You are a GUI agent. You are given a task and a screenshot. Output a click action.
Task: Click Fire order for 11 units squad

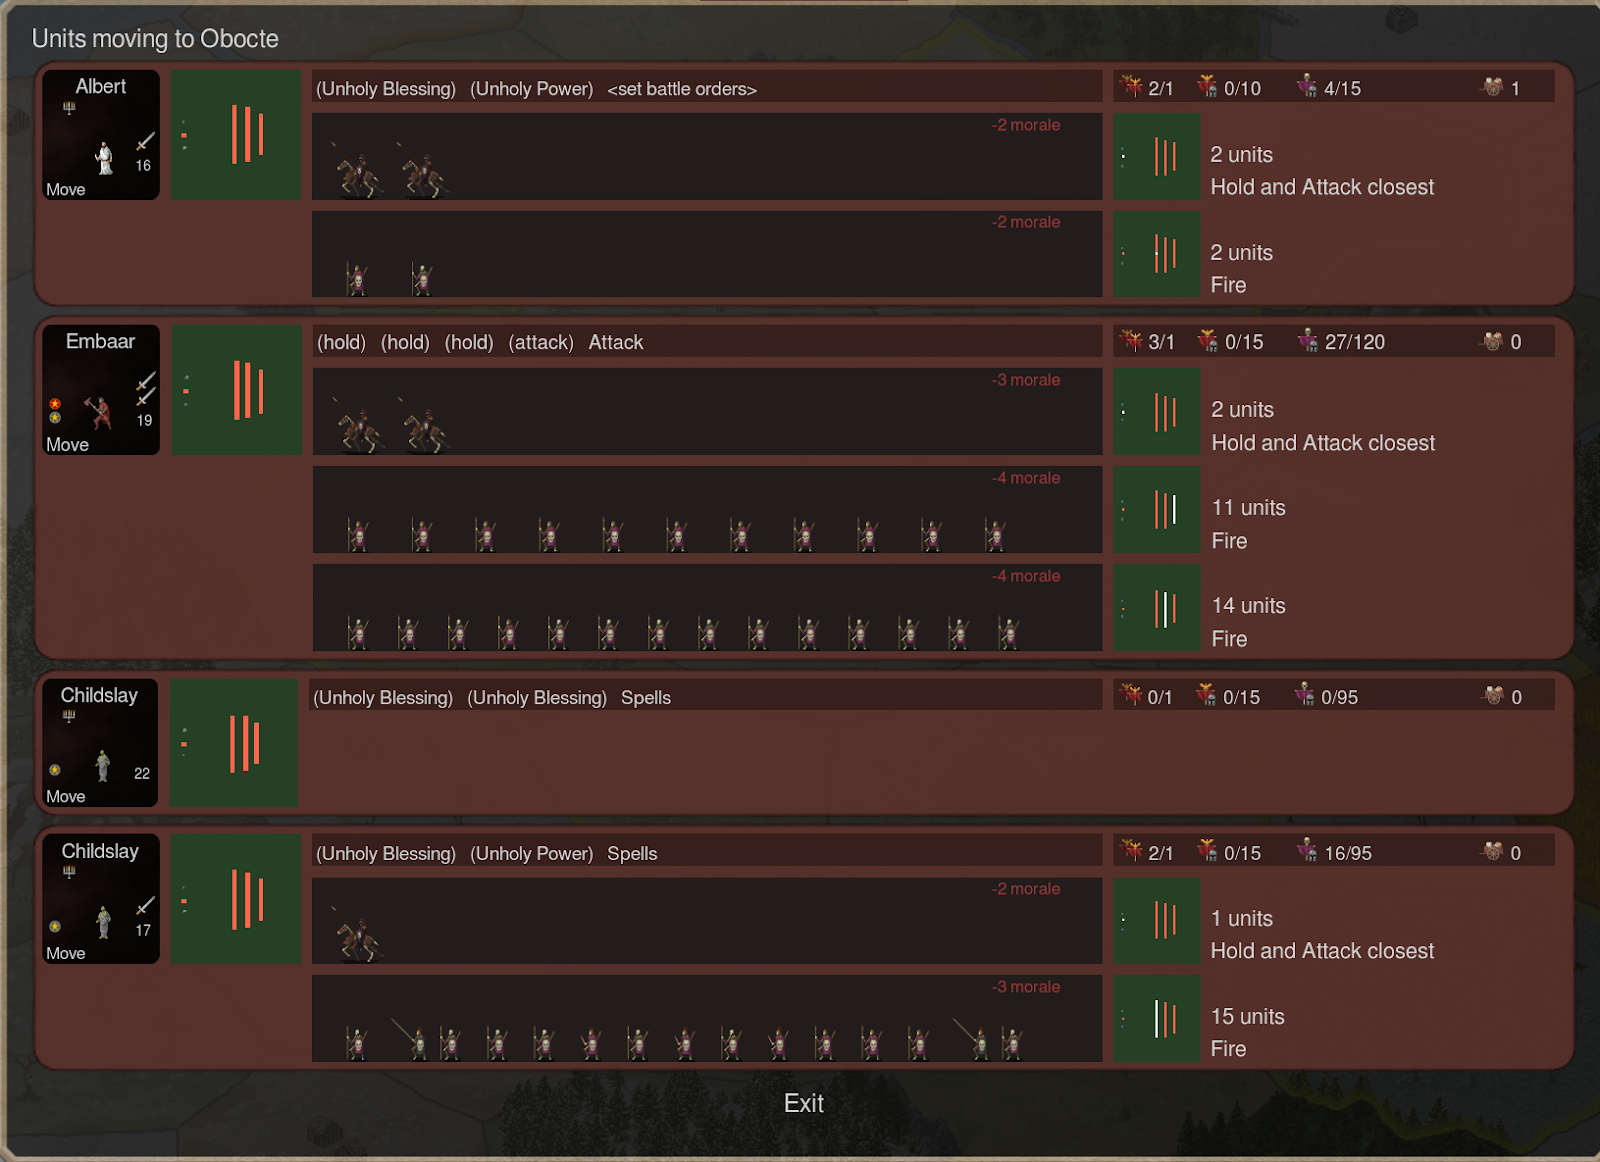[x=1229, y=541]
